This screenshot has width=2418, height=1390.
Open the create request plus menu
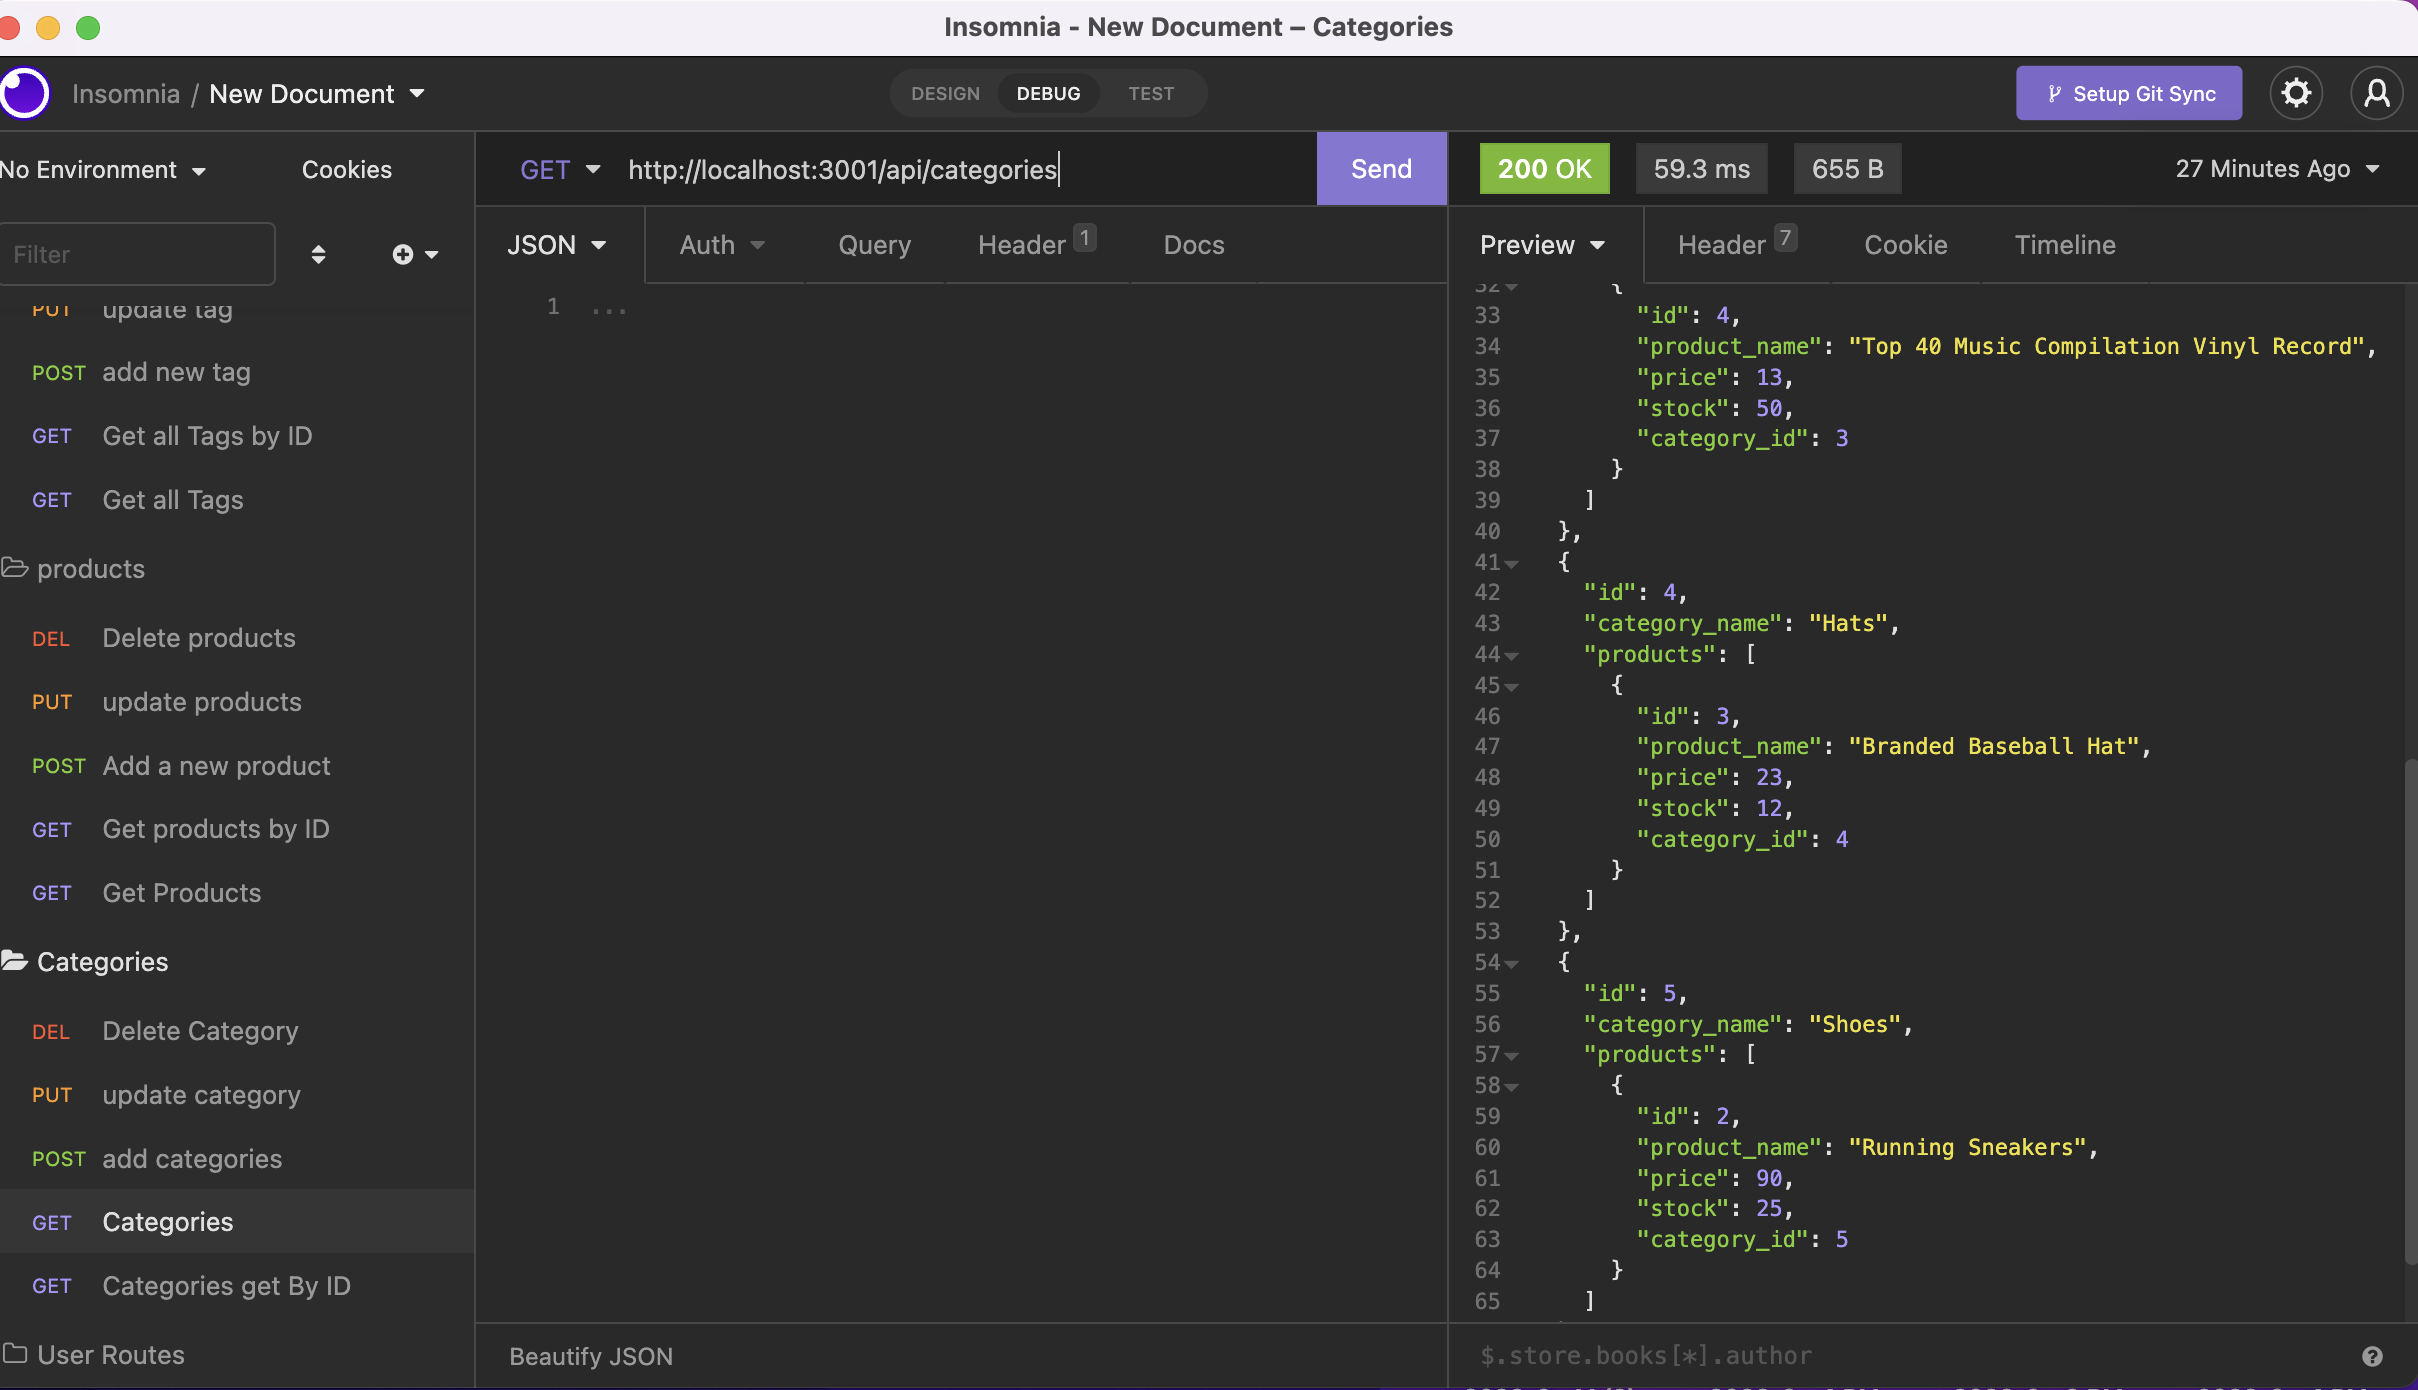[415, 254]
